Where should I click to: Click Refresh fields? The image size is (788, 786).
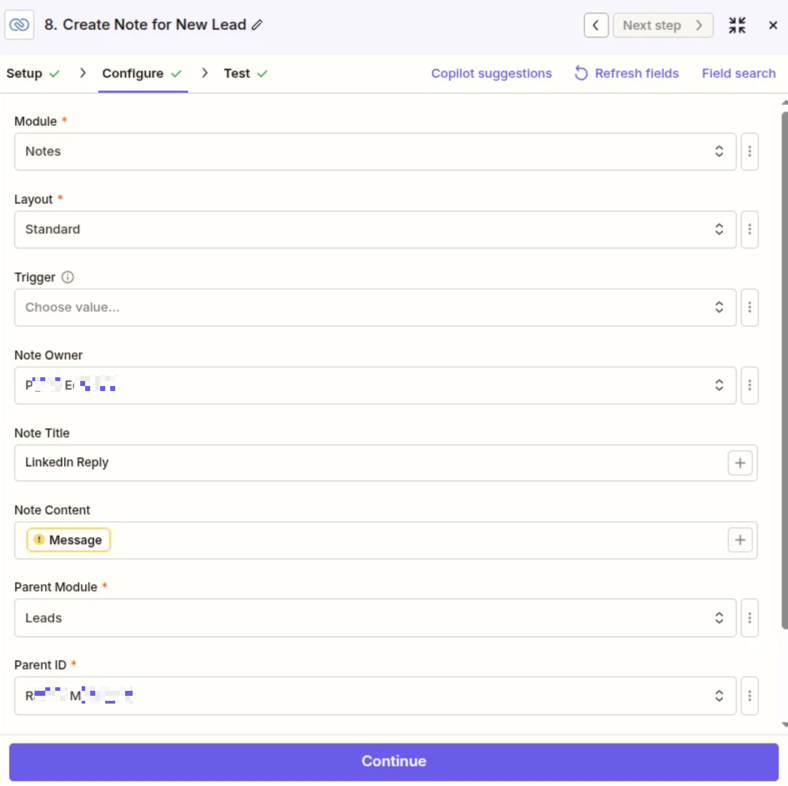pyautogui.click(x=626, y=73)
